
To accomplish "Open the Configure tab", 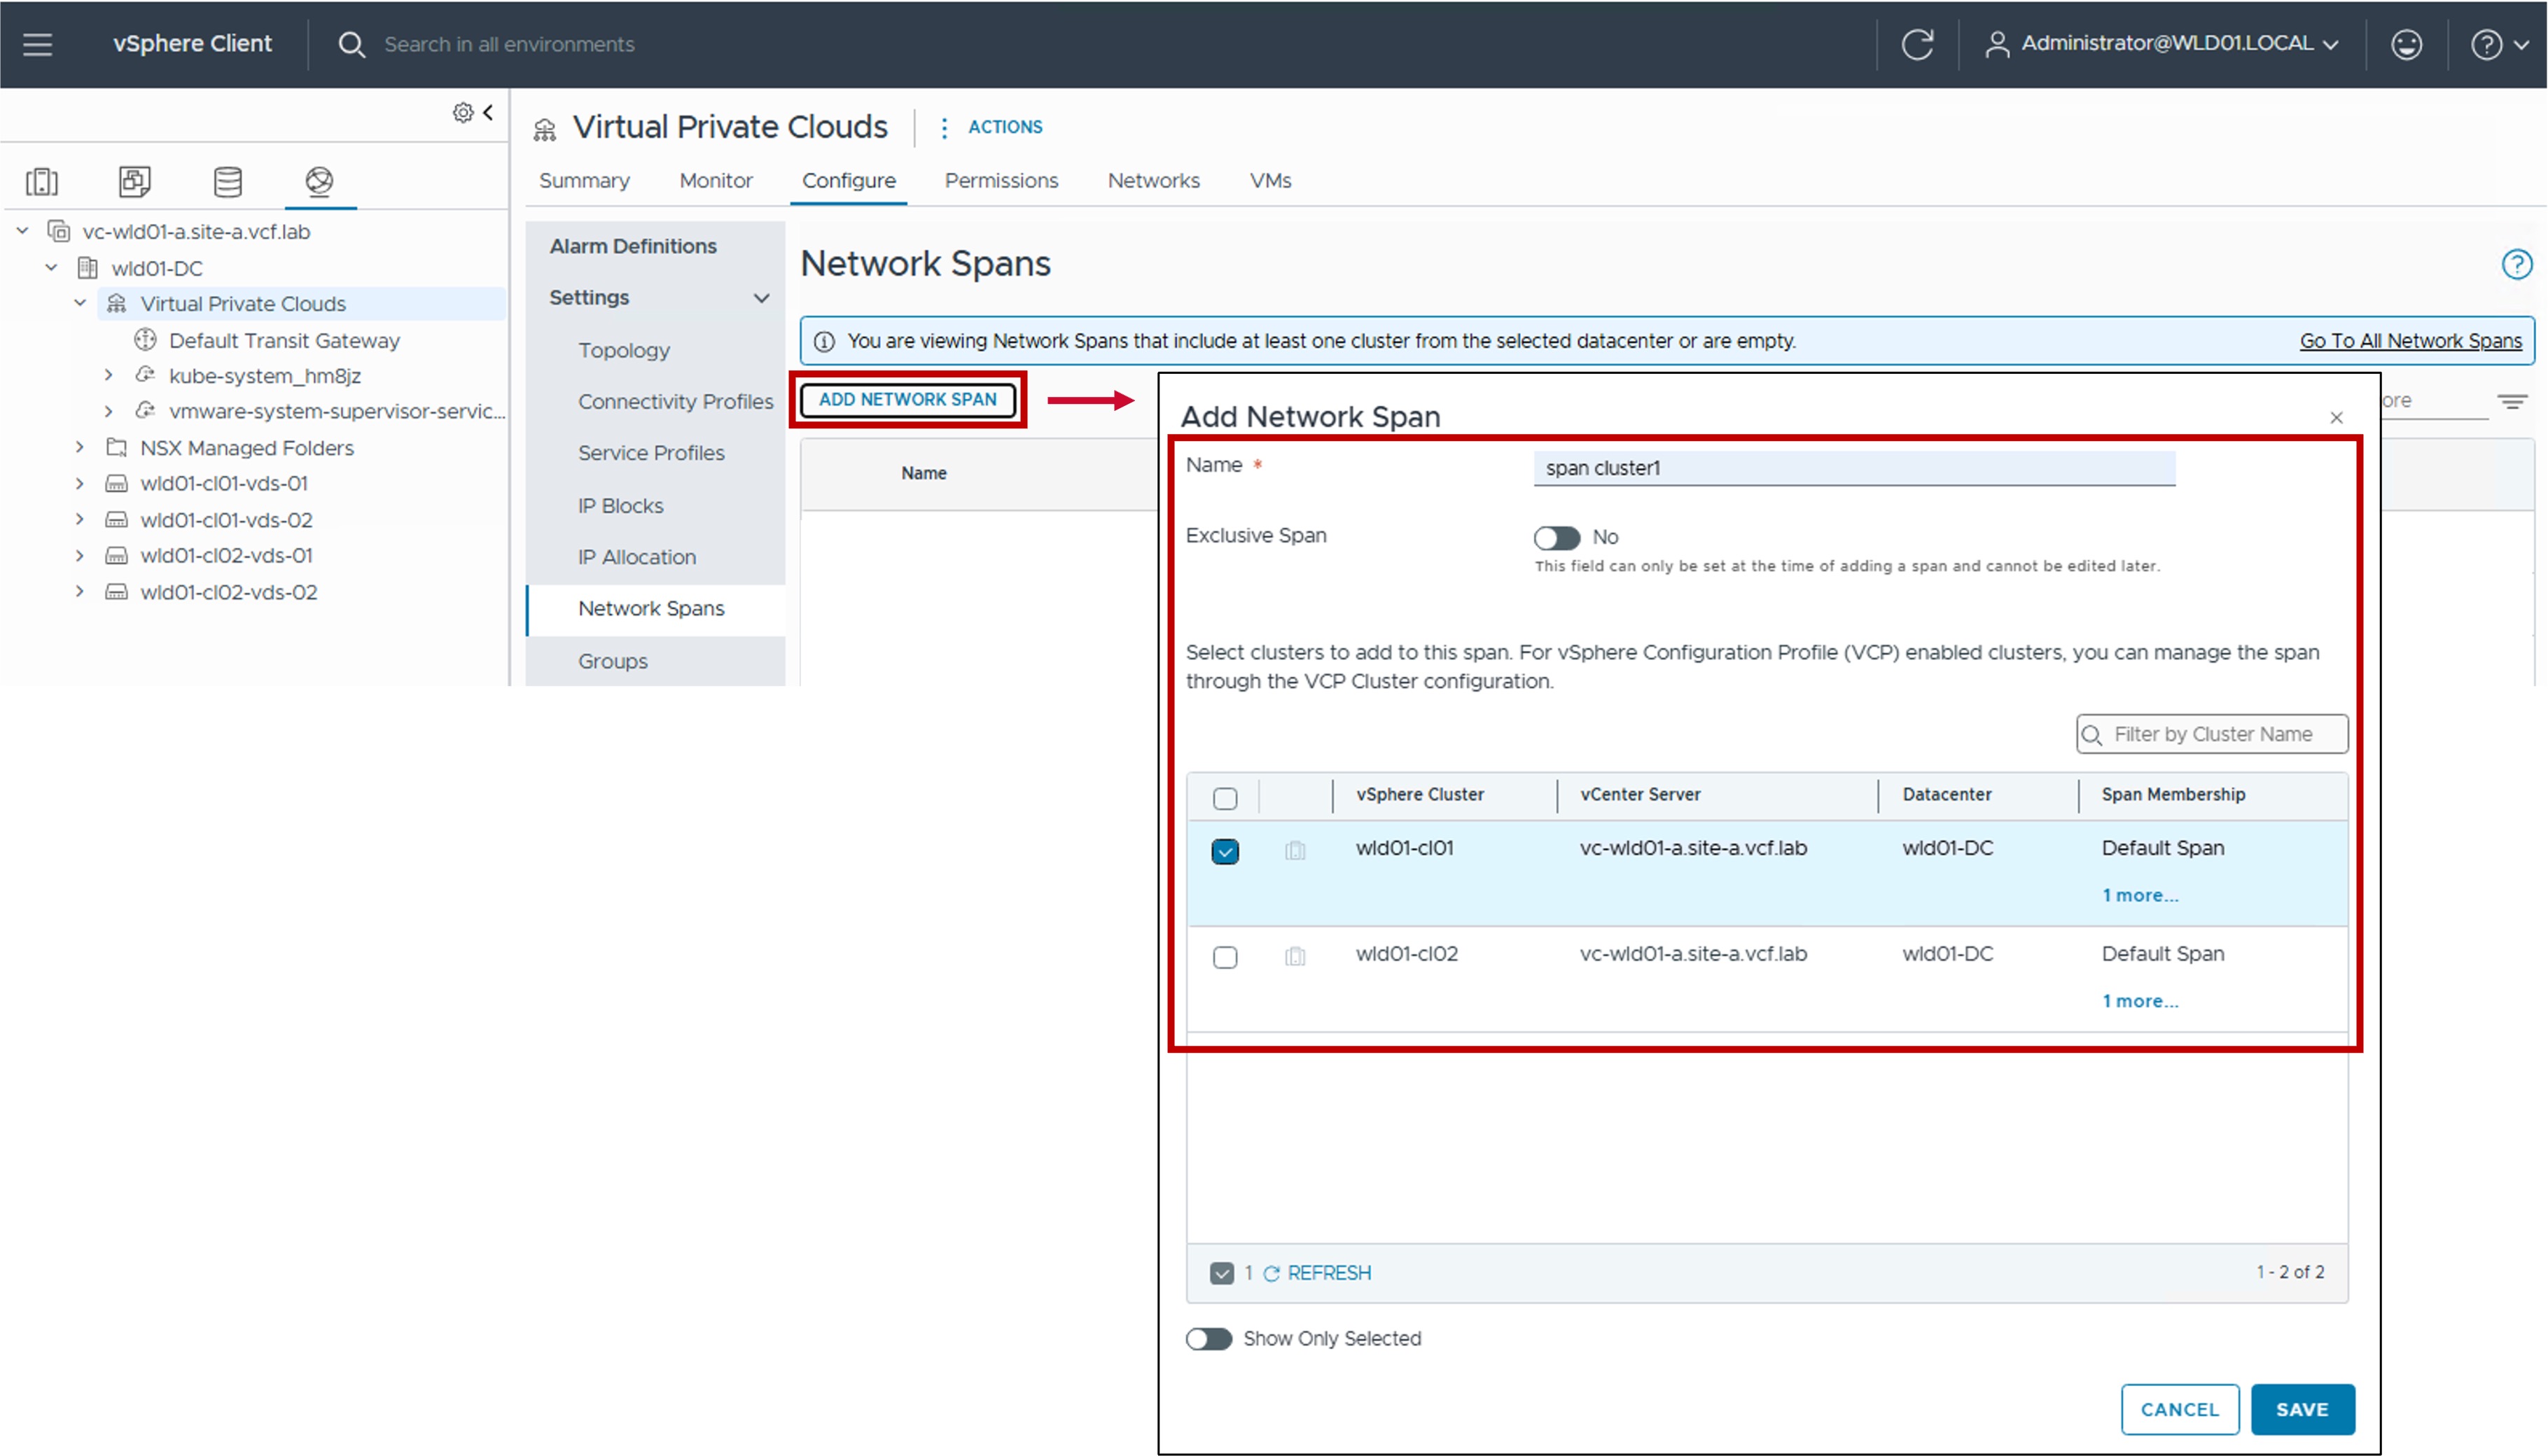I will pos(848,181).
